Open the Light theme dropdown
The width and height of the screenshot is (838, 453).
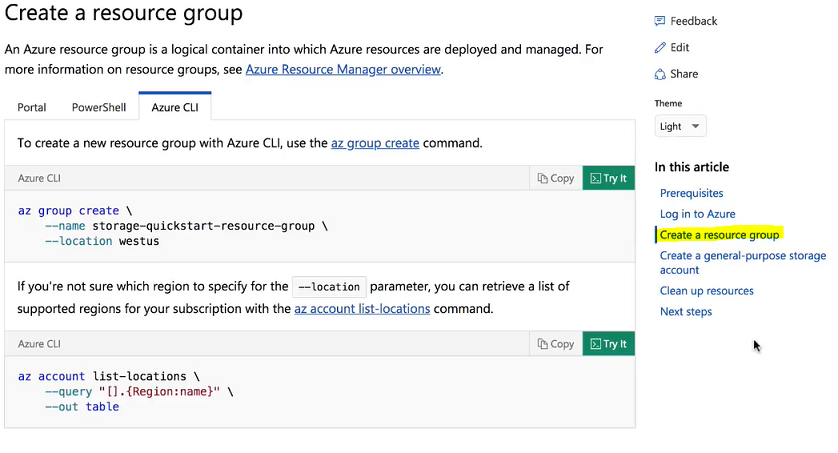tap(680, 127)
